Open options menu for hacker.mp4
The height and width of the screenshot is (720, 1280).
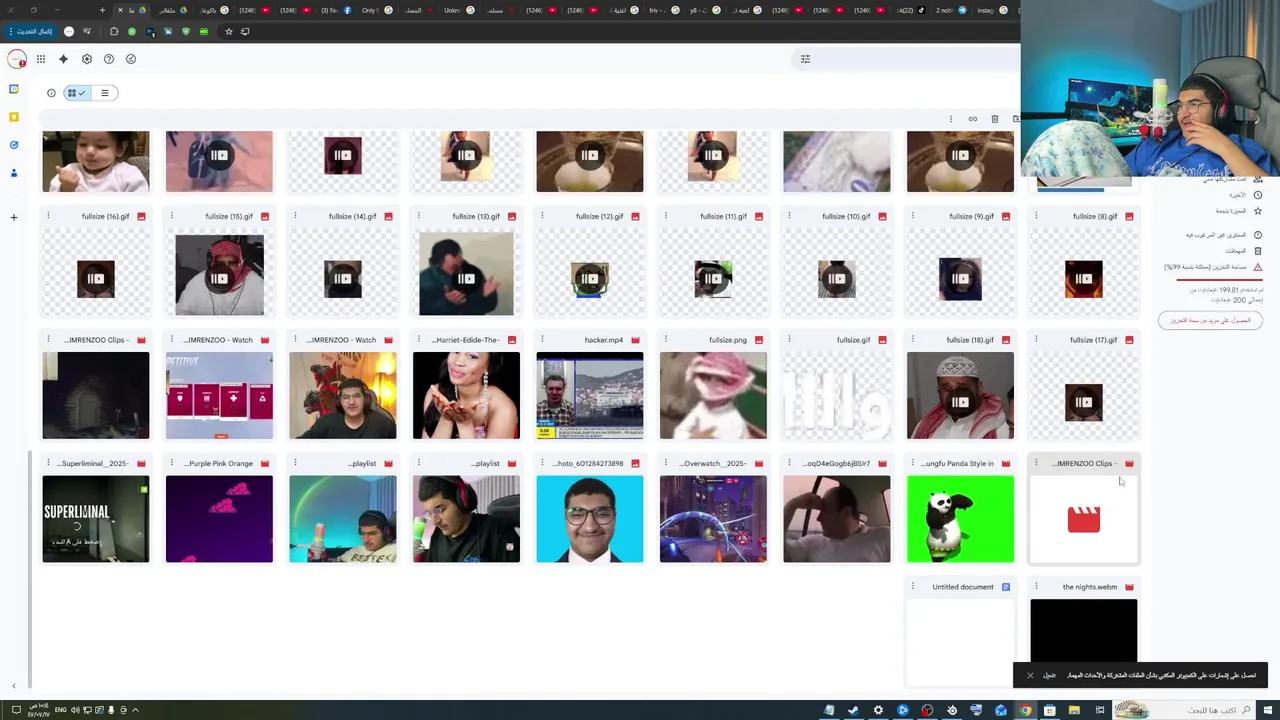pos(542,340)
